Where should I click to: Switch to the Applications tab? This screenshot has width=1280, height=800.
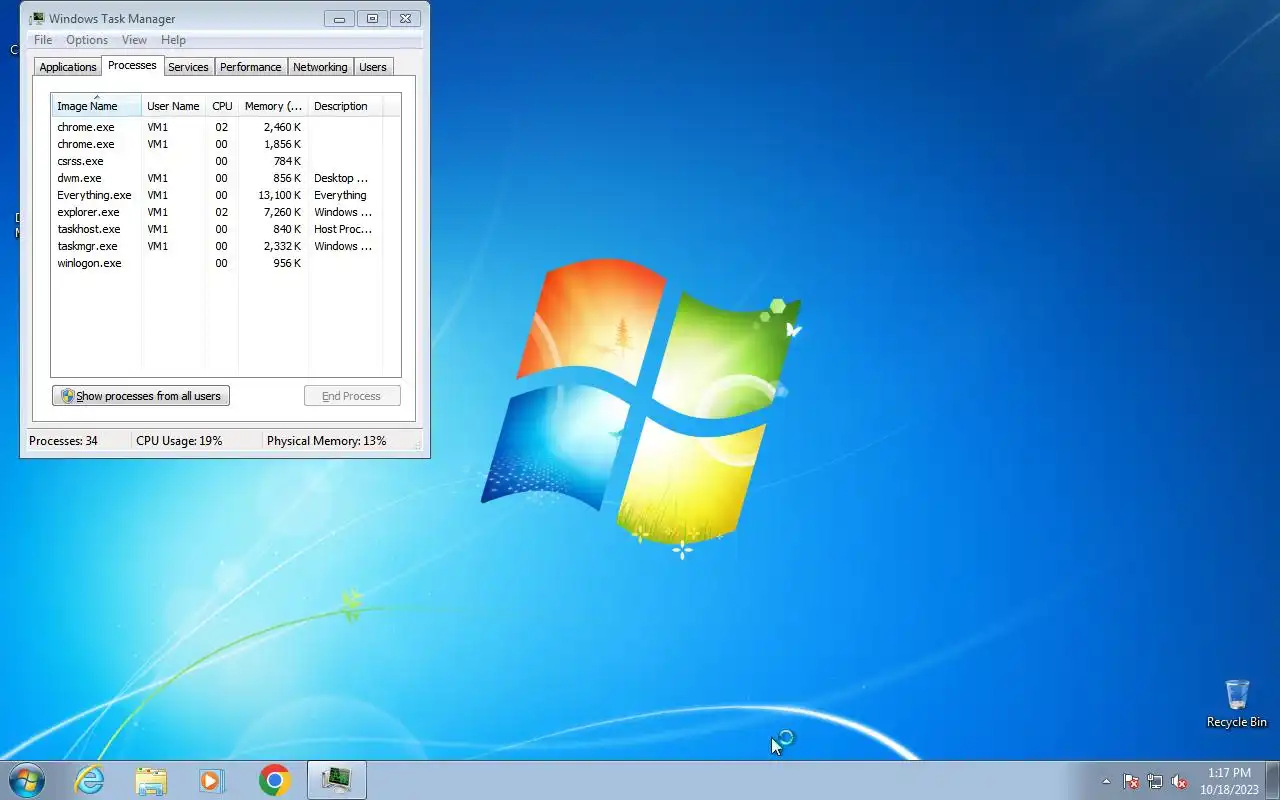click(68, 67)
